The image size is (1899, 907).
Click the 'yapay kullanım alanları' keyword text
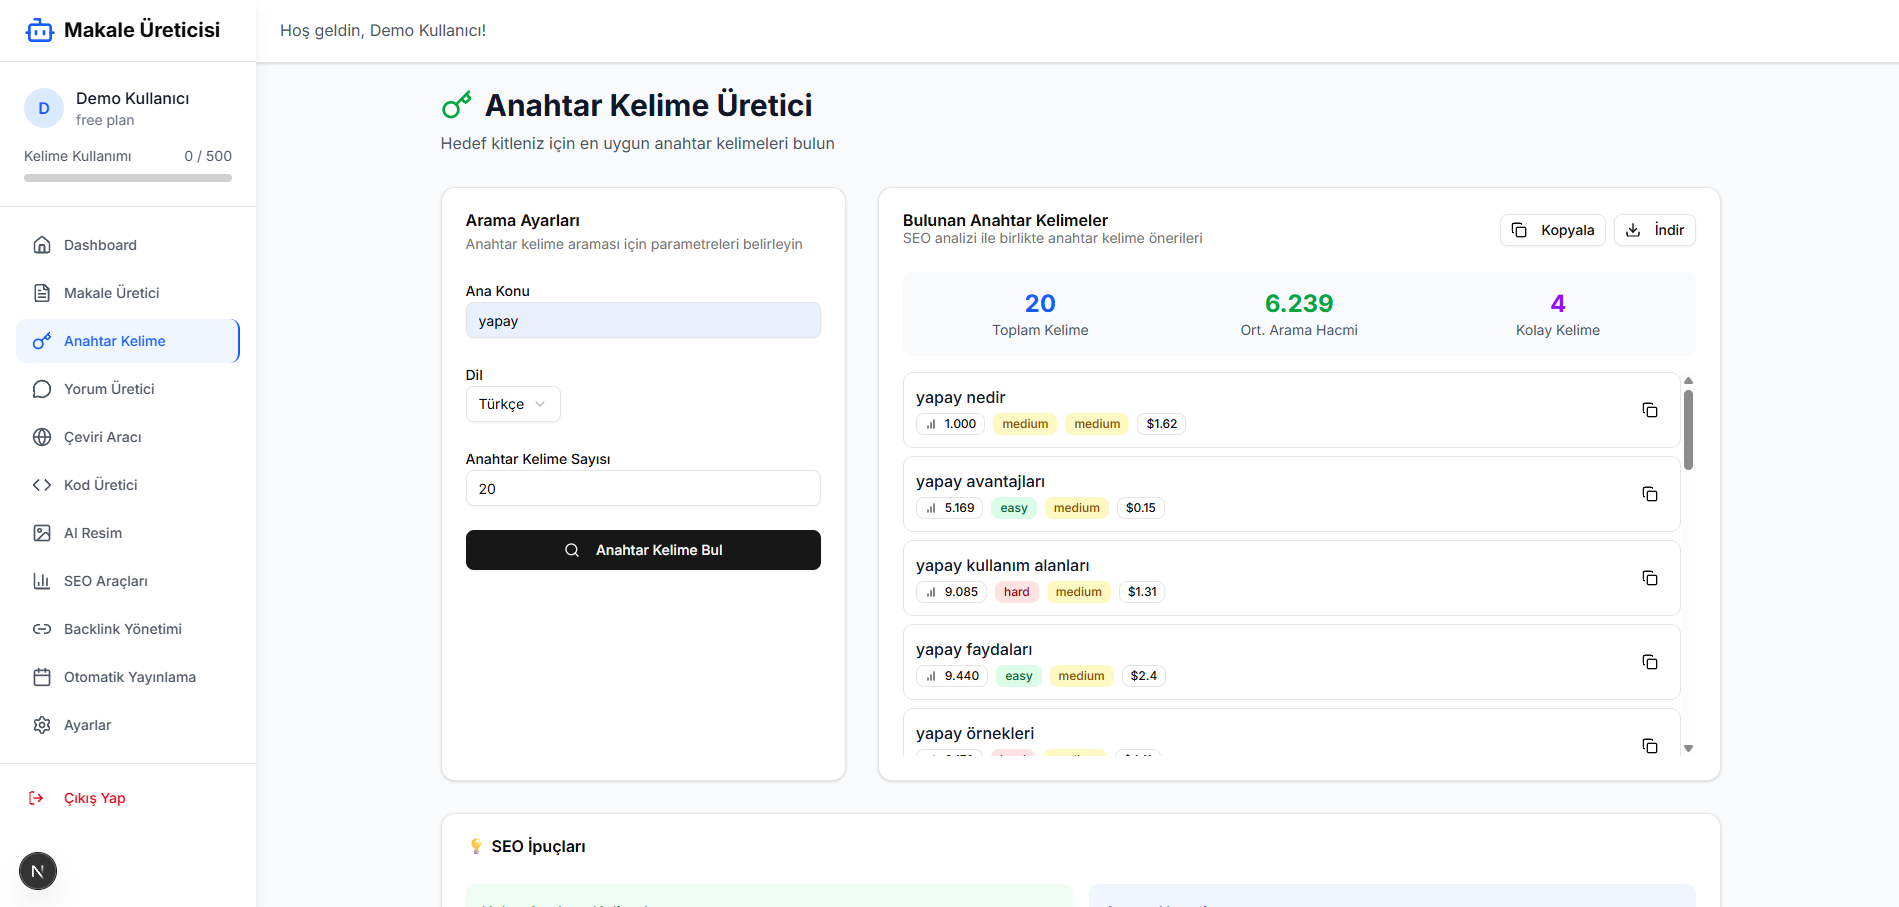[x=1003, y=565]
